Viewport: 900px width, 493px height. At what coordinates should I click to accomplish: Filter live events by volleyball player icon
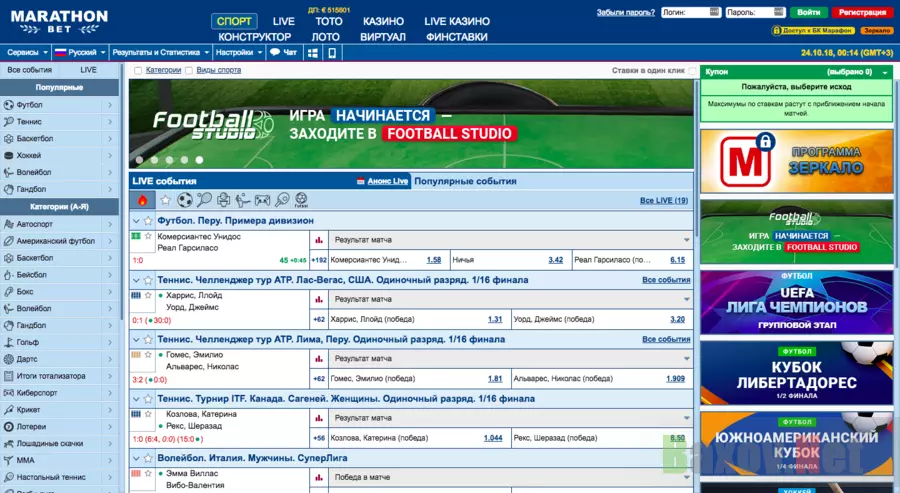click(243, 200)
